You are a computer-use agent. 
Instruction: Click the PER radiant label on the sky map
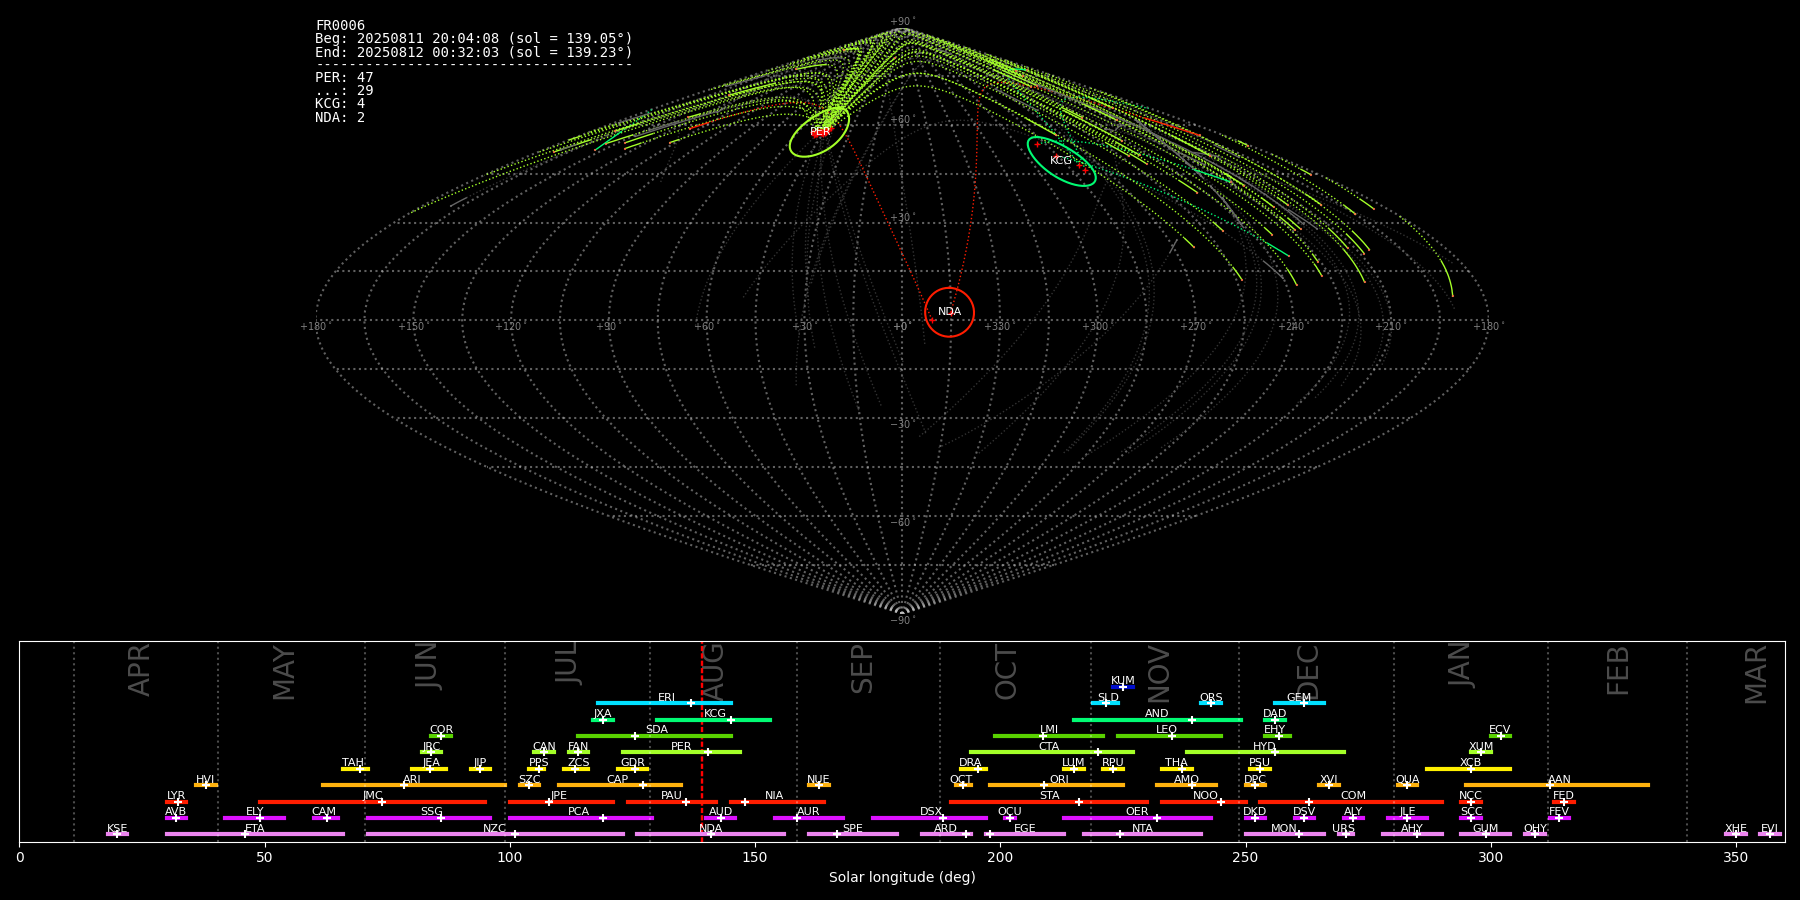point(820,132)
